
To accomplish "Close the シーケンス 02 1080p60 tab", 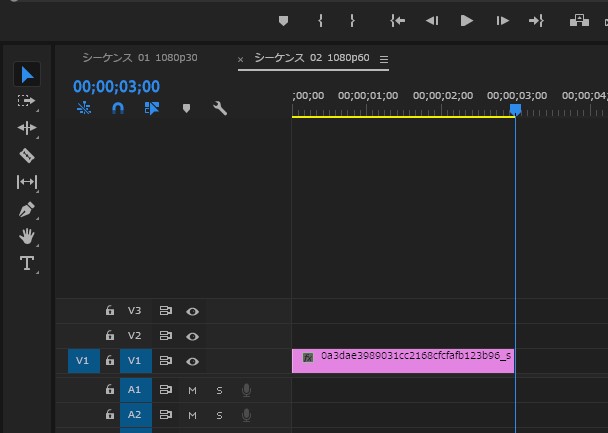I will coord(241,59).
